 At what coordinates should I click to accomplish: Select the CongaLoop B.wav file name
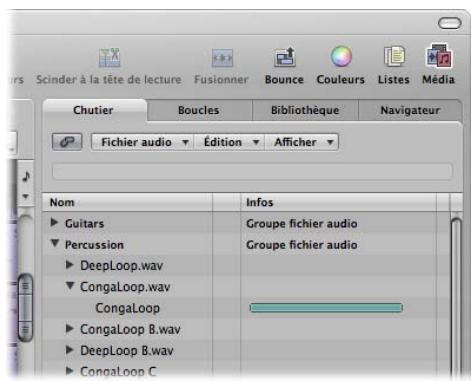click(x=130, y=330)
